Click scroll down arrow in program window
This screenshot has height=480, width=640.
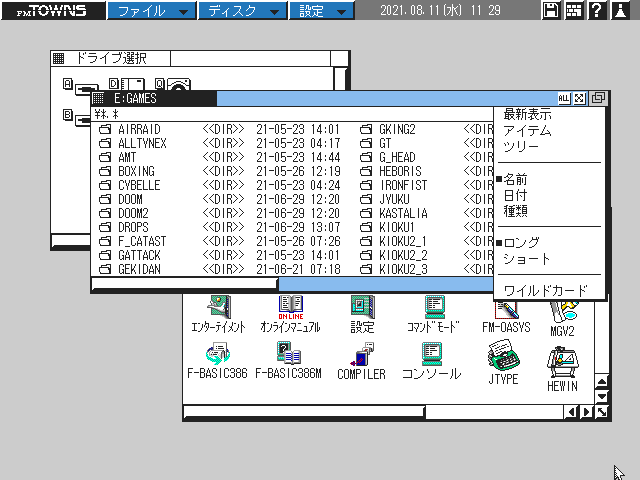click(x=602, y=396)
